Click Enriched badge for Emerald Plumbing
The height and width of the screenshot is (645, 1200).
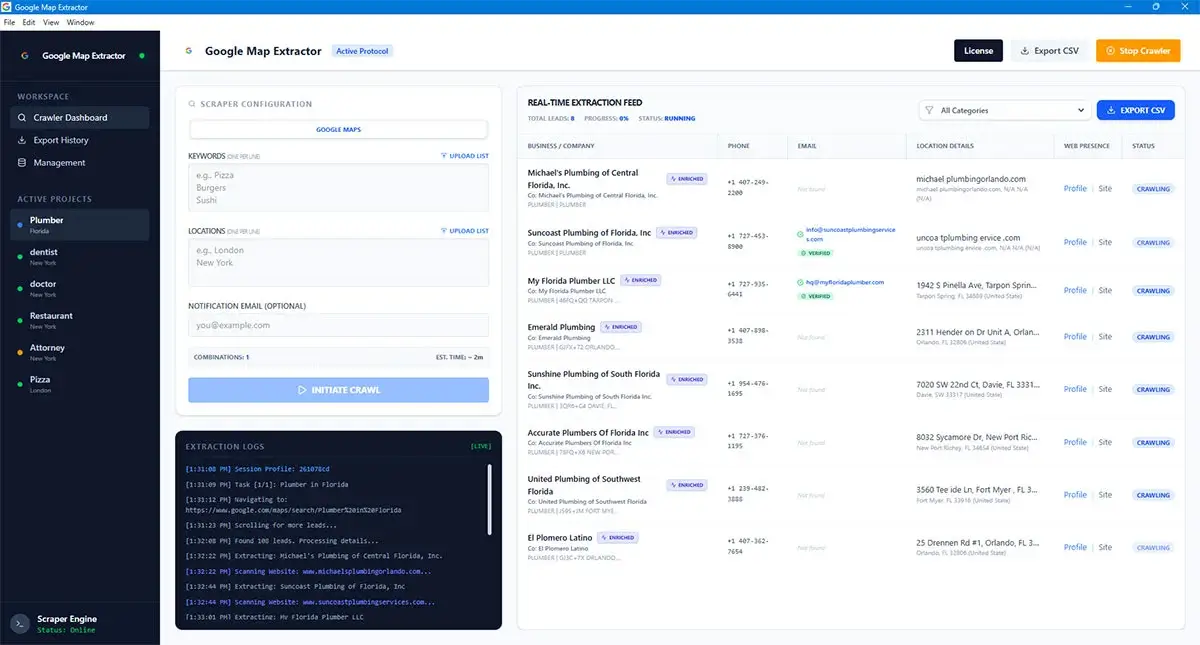pyautogui.click(x=621, y=327)
